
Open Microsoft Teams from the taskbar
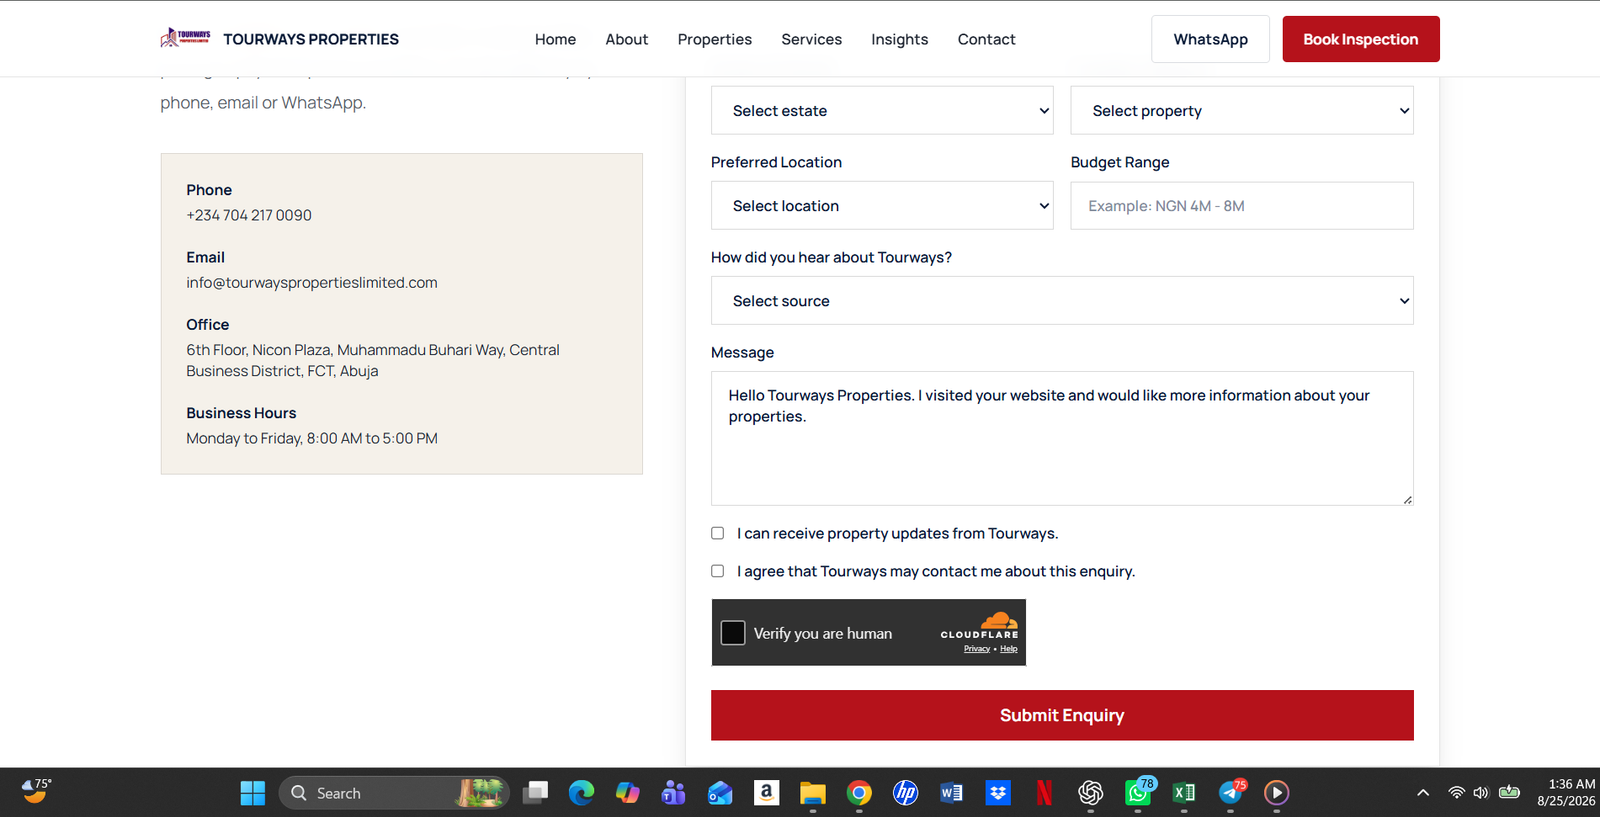click(x=673, y=793)
